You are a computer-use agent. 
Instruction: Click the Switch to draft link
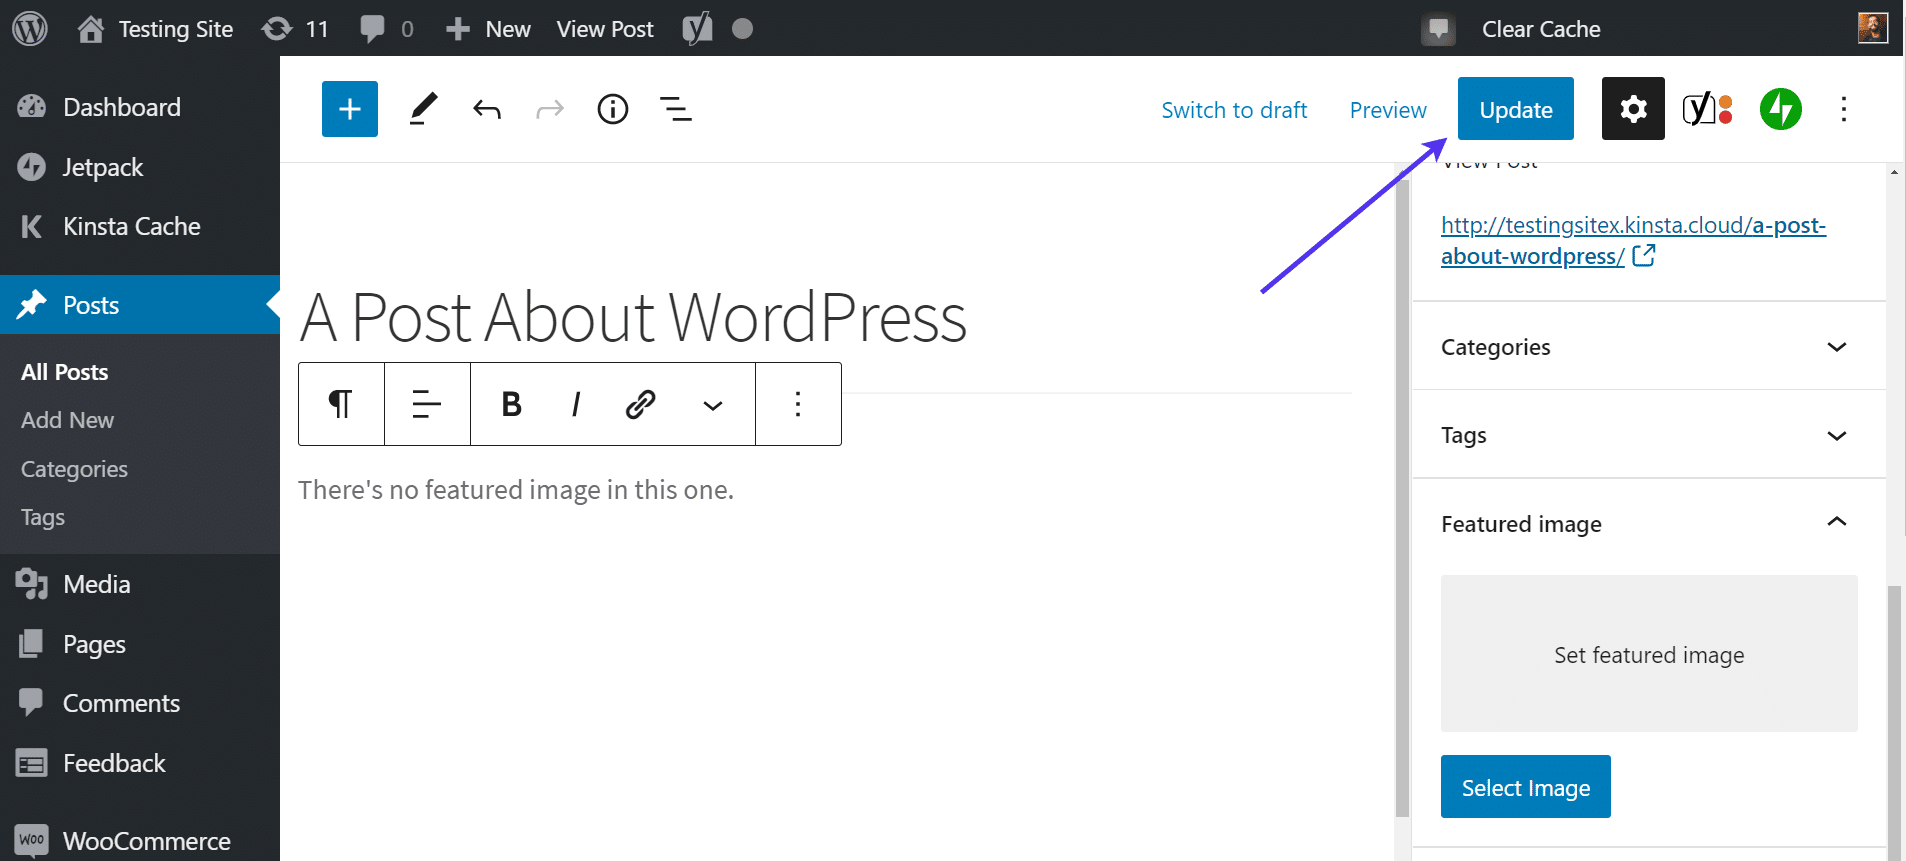[1234, 110]
